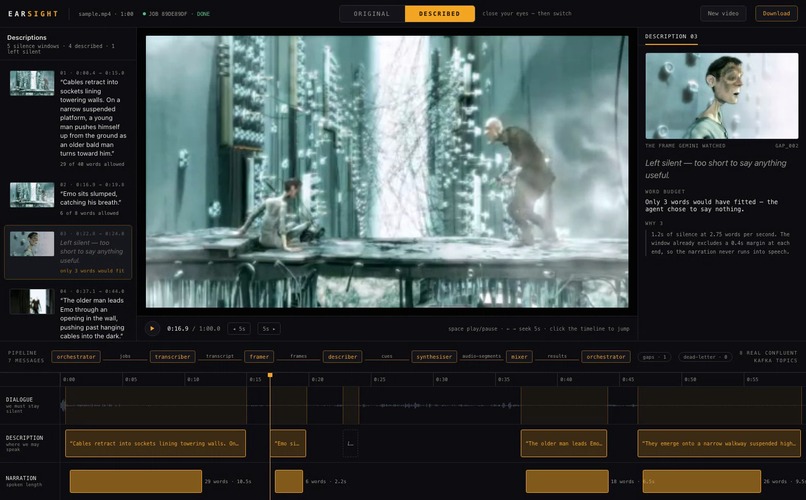Click the DIALOGUE track label

click(20, 399)
